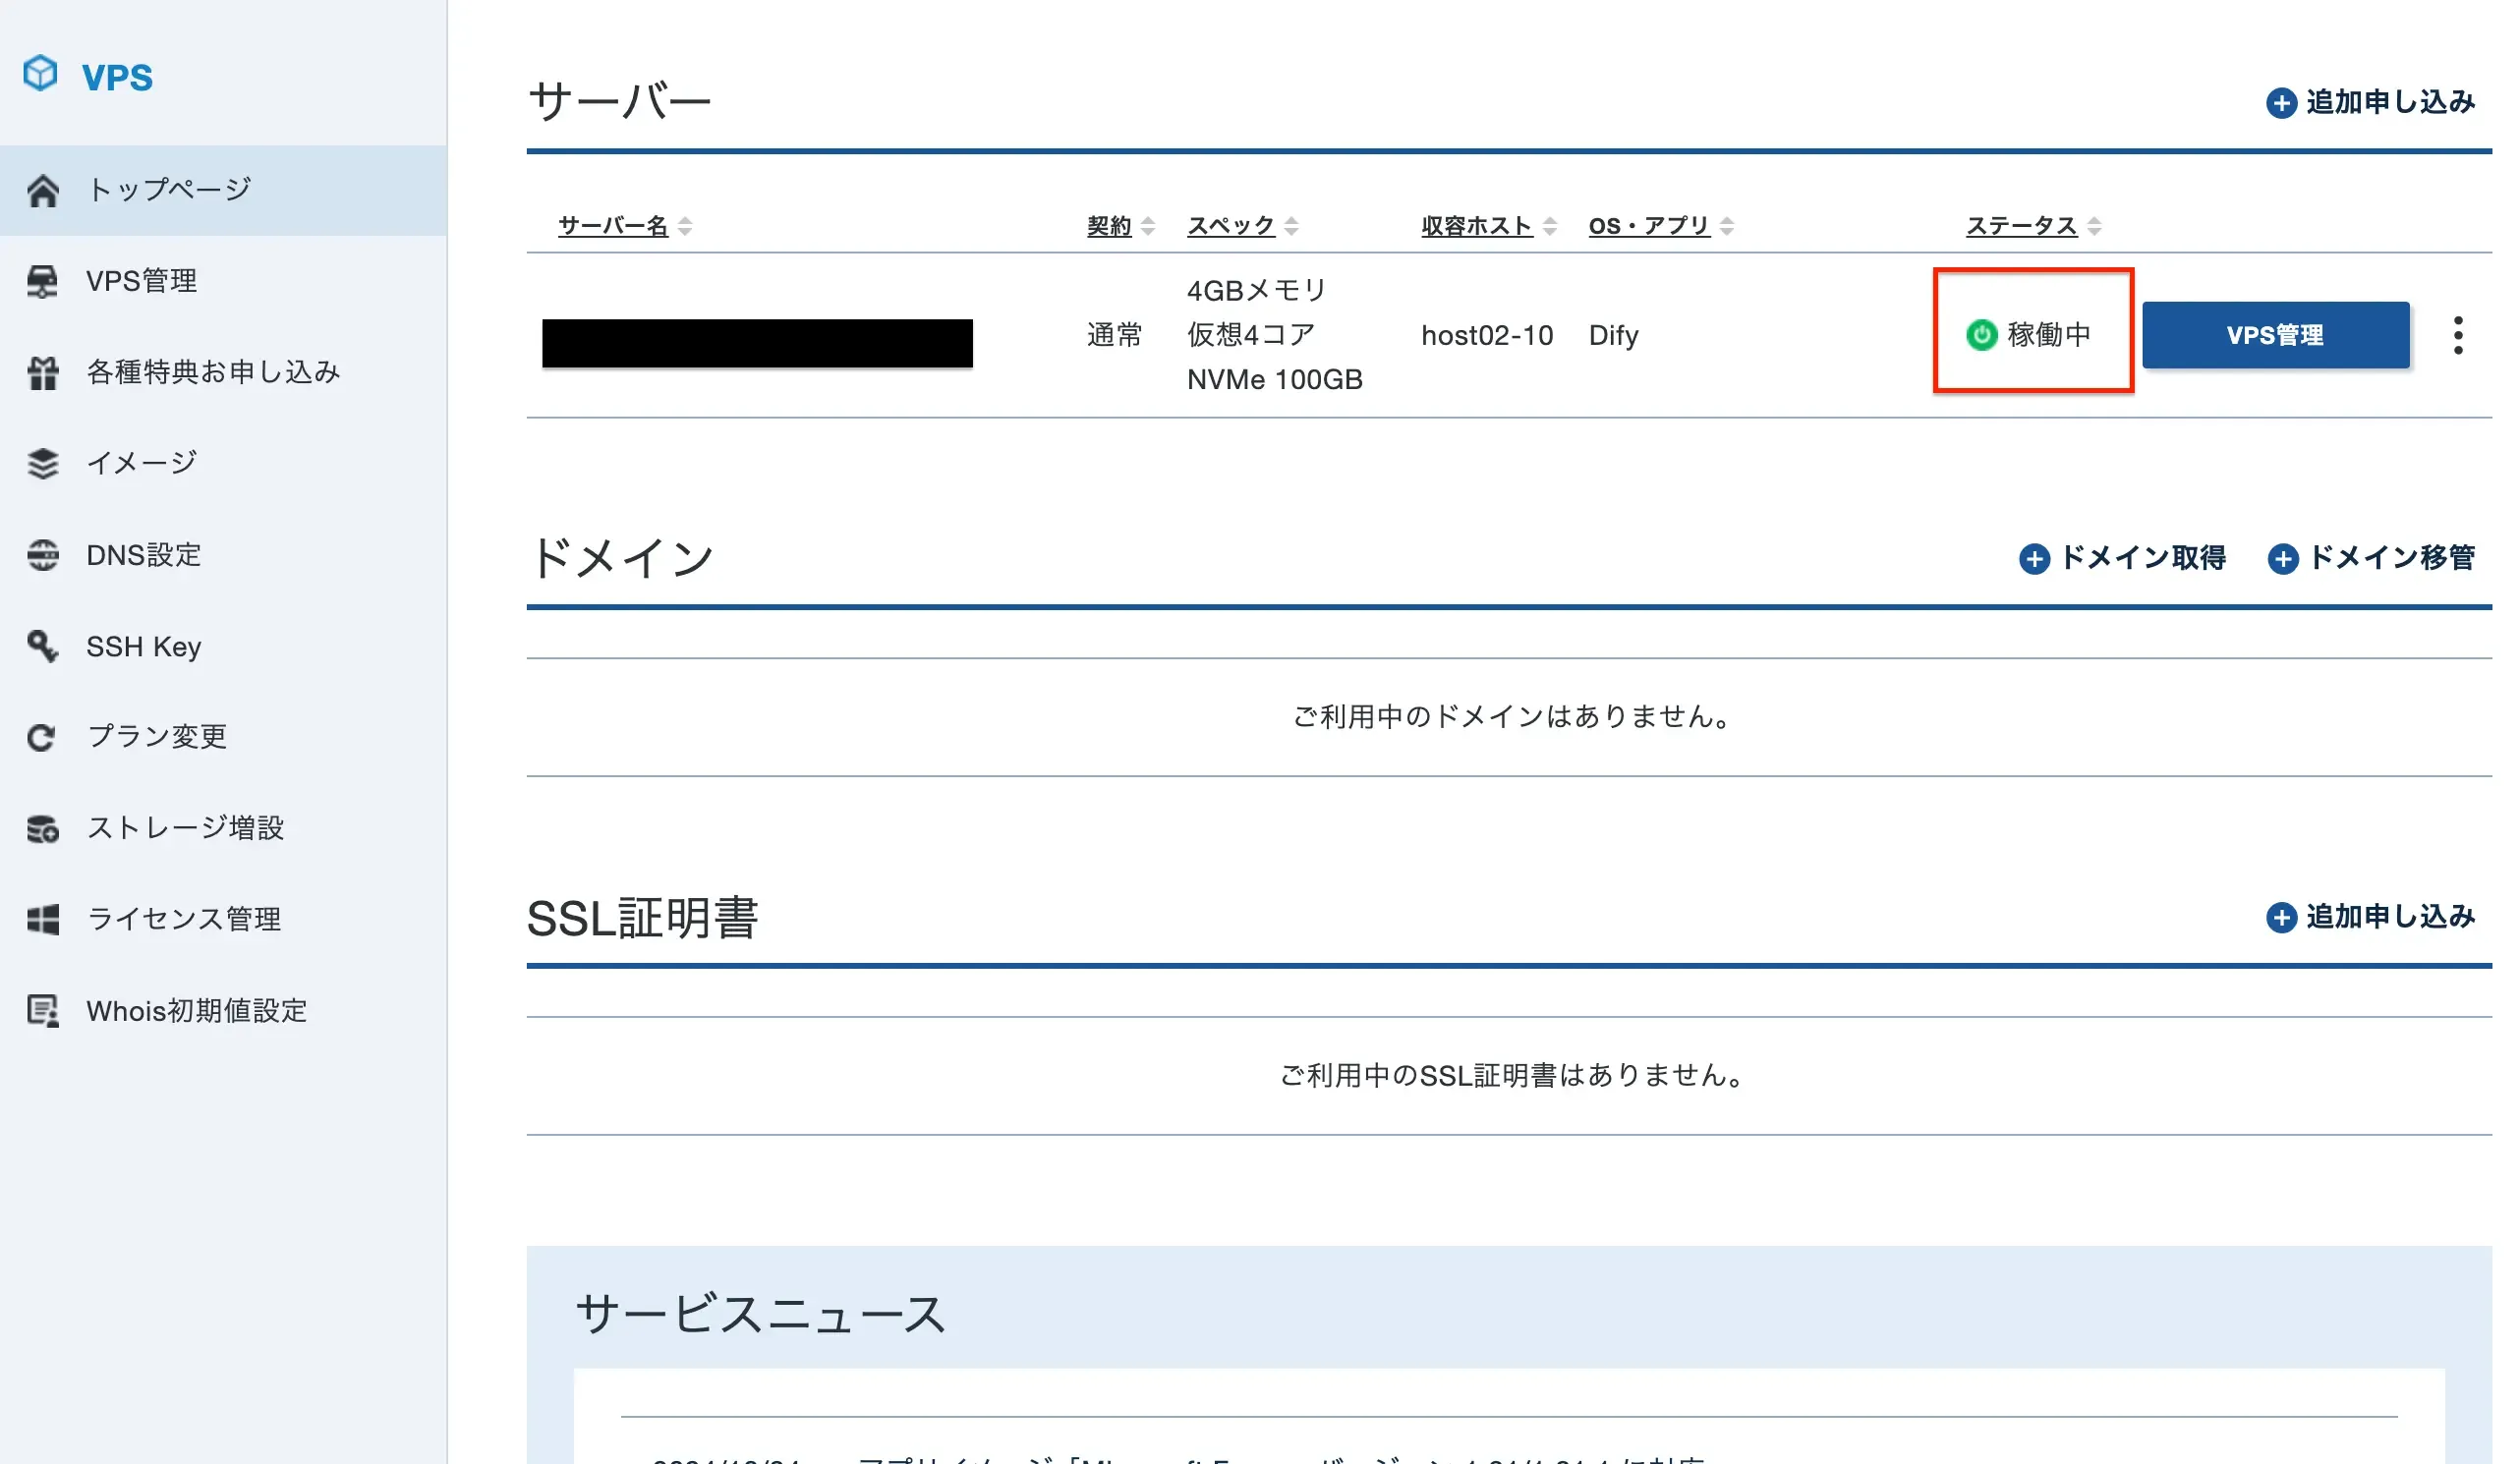
Task: Click the VPS cube logo icon
Action: 40,74
